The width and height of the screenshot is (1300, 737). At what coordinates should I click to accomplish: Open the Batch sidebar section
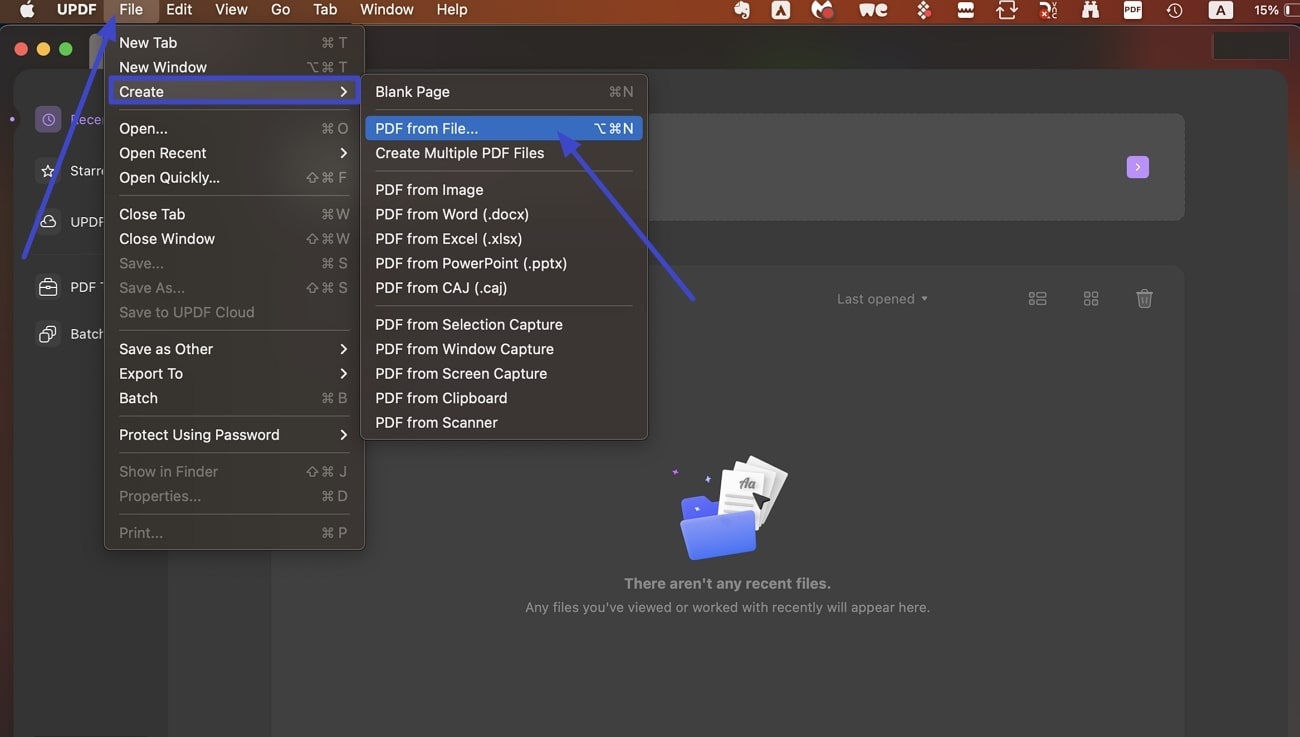pyautogui.click(x=48, y=333)
